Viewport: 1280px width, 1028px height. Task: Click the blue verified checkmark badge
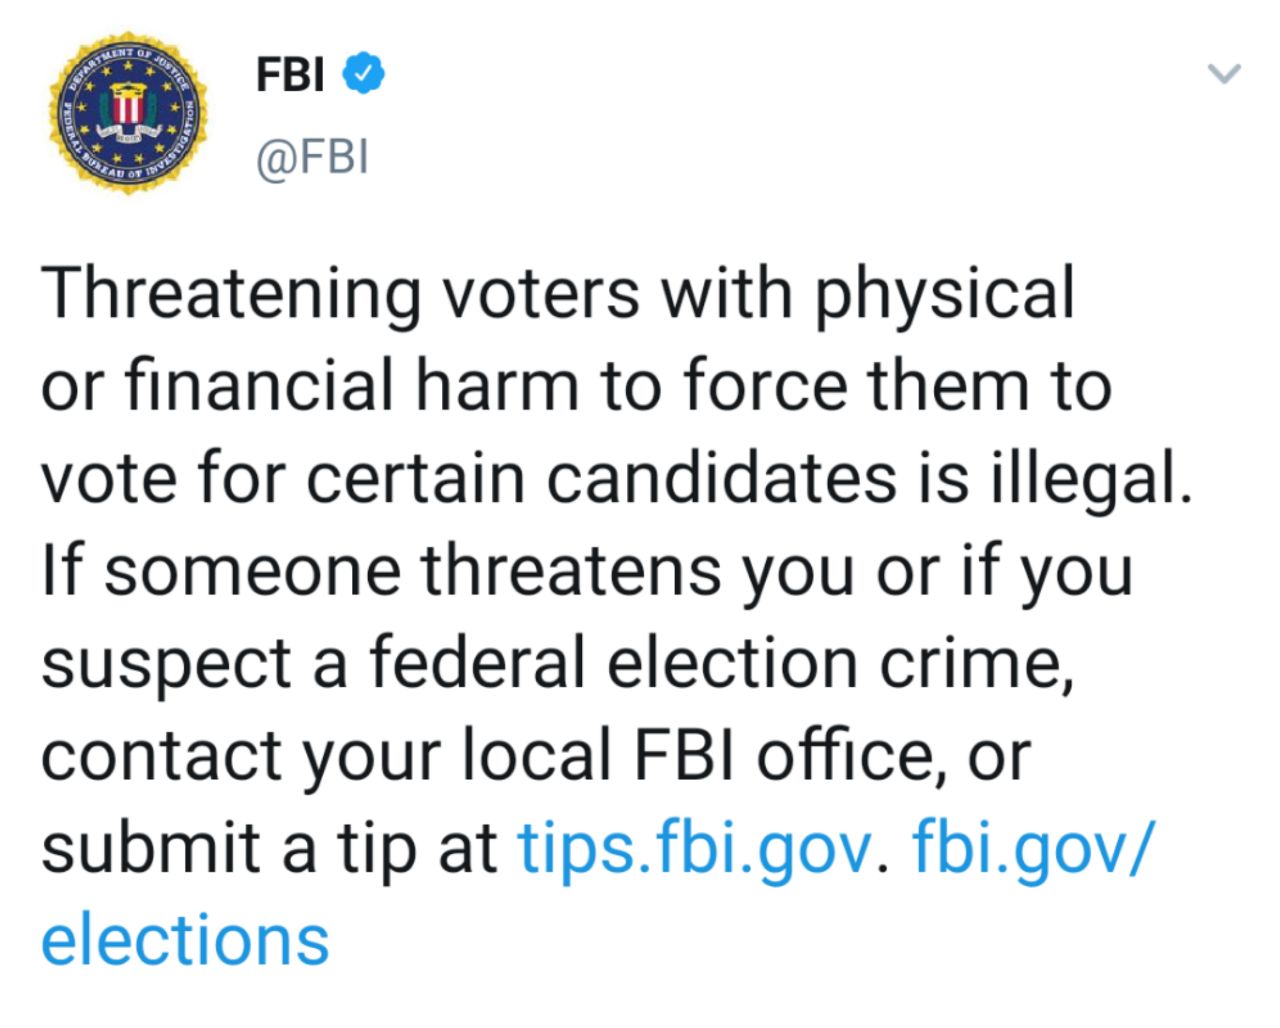[364, 73]
